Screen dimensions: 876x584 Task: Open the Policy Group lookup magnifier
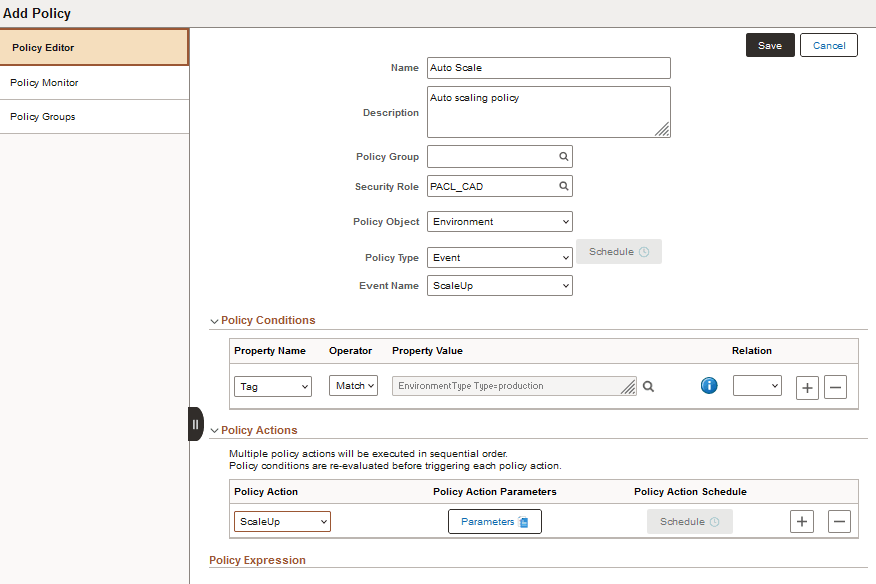pos(565,156)
